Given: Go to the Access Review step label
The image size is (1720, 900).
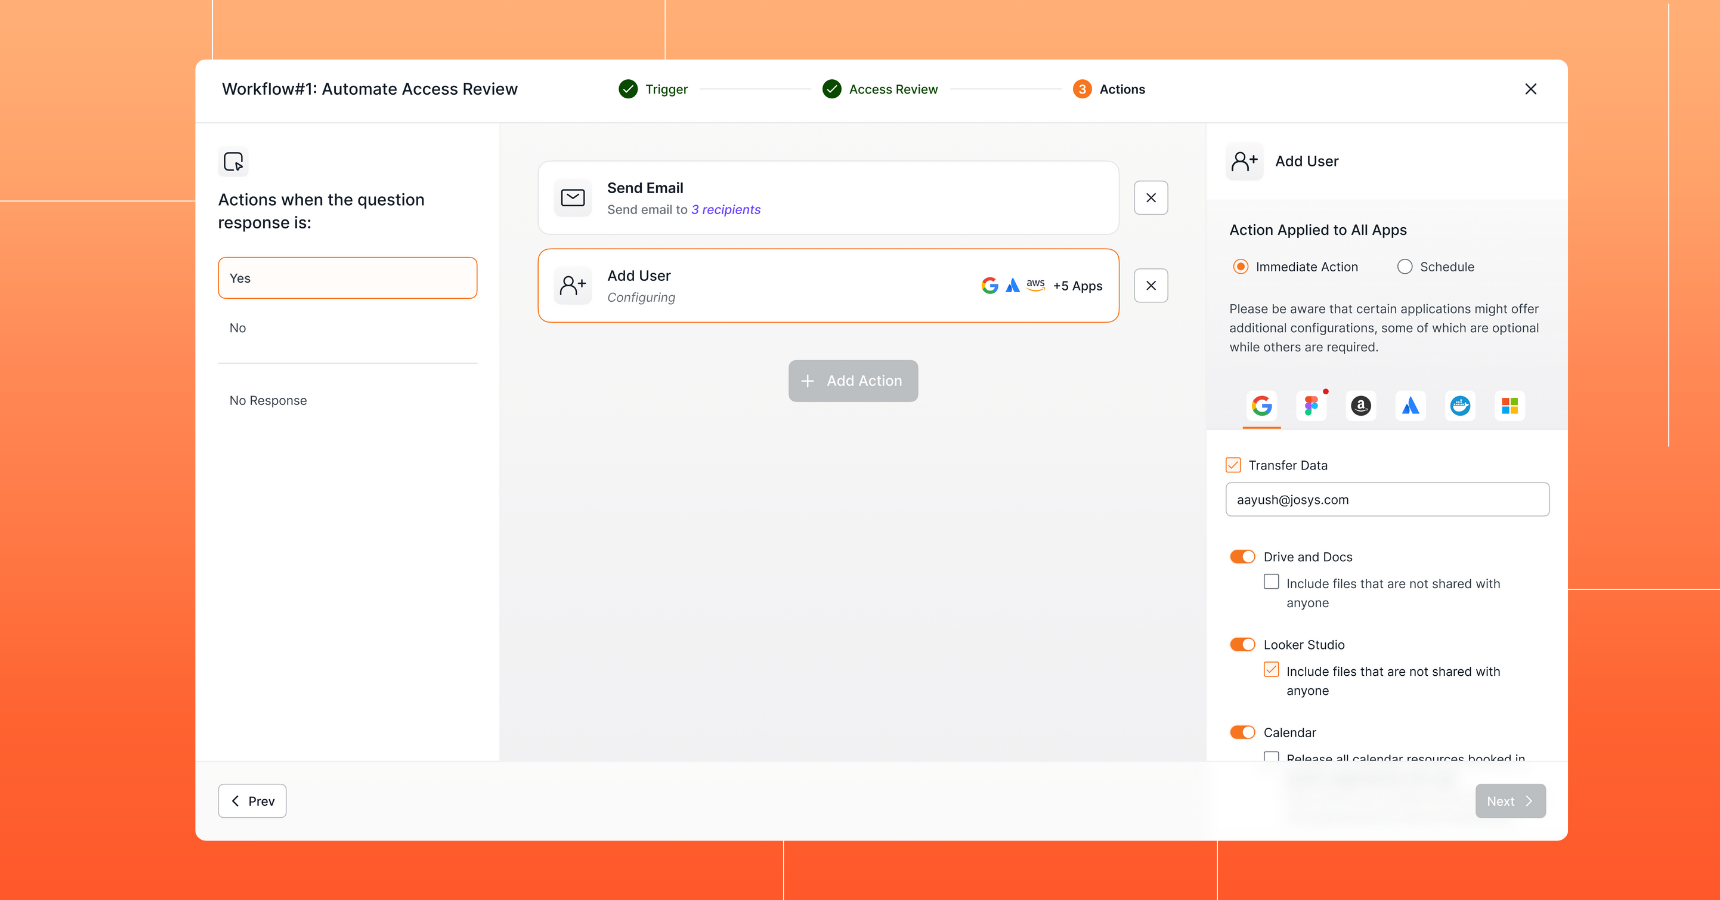Looking at the screenshot, I should click(894, 89).
